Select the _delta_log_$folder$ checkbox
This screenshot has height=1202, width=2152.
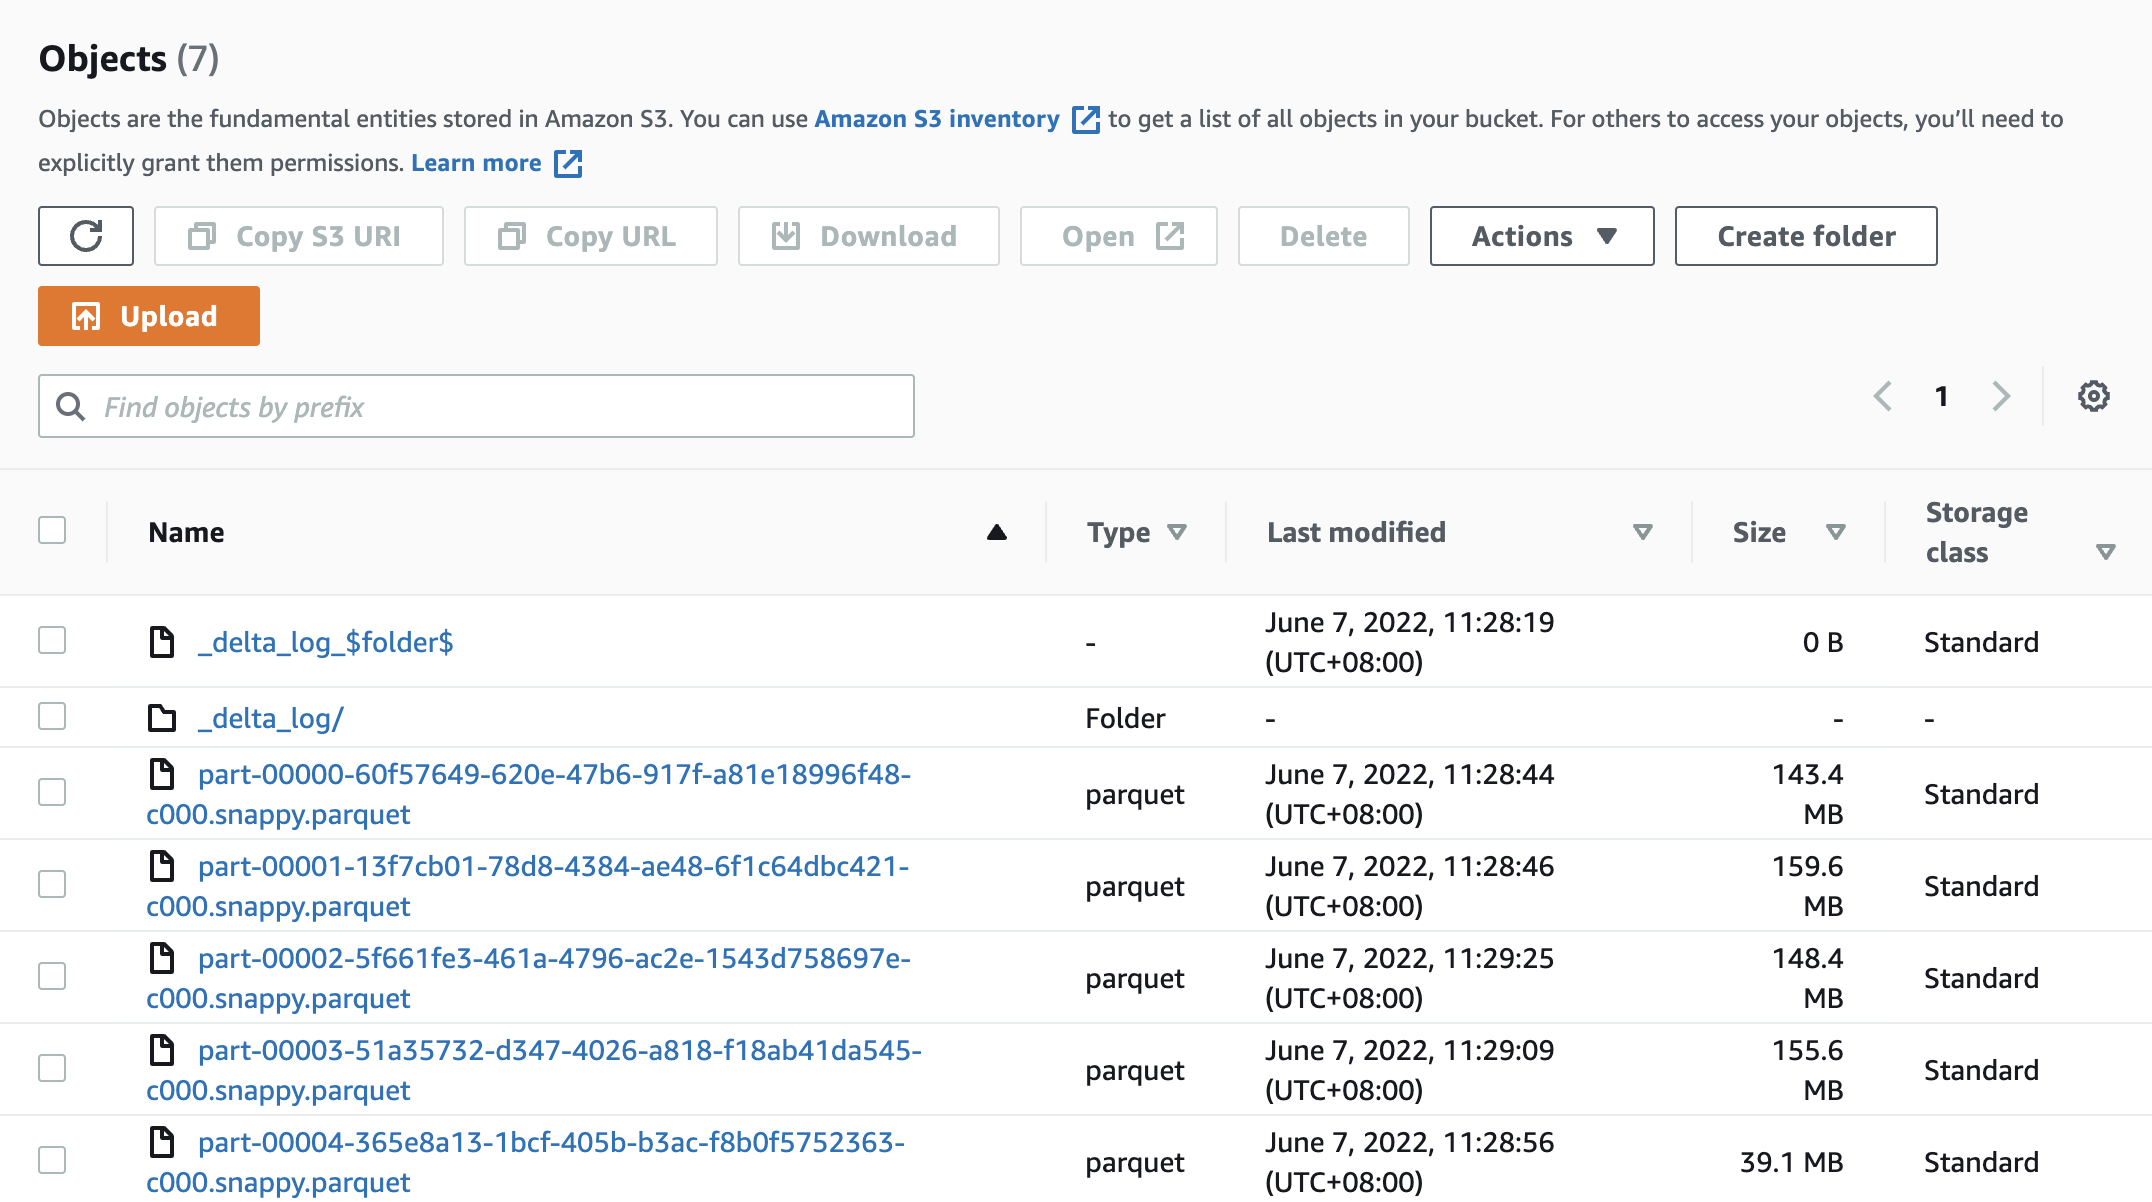[52, 639]
